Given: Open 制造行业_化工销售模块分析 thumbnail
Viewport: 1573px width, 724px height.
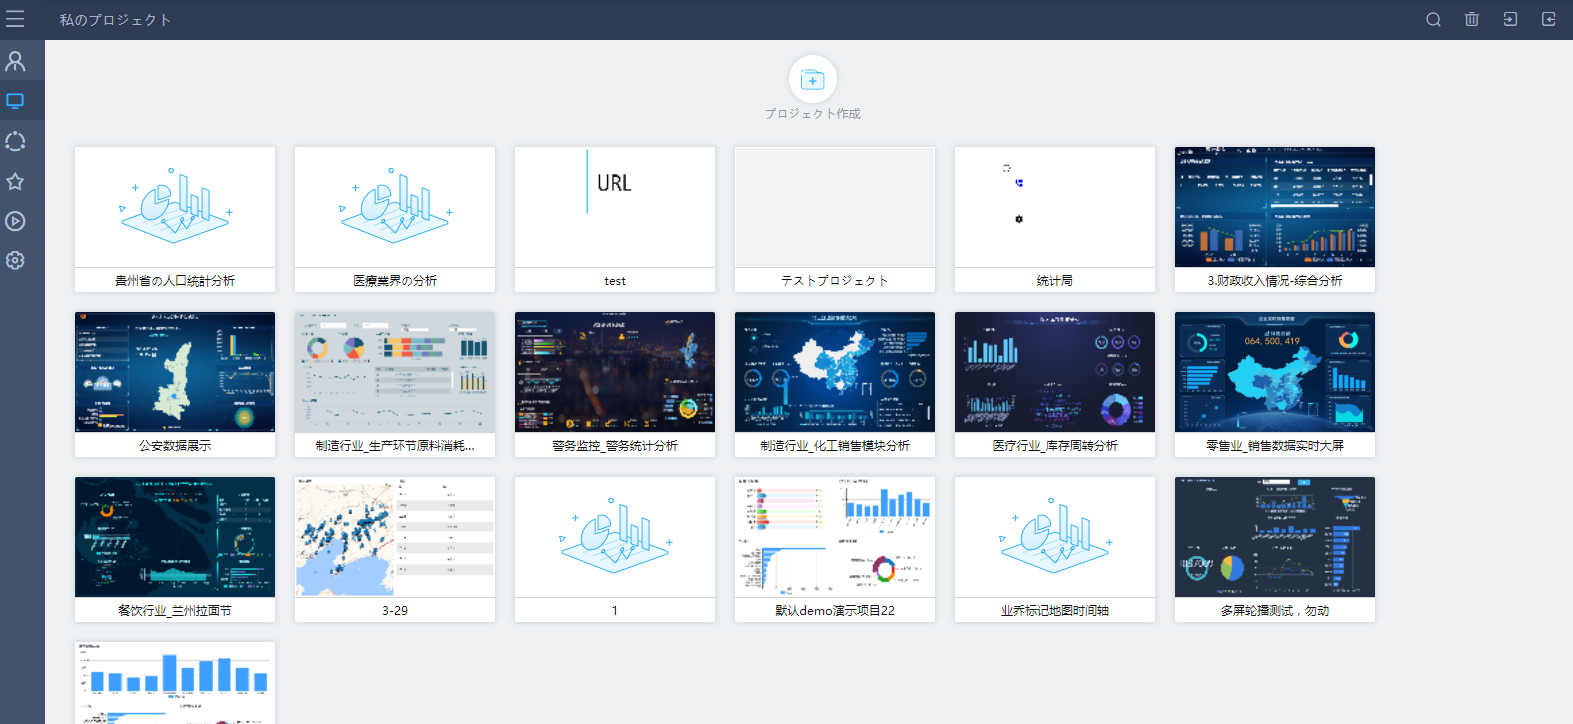Looking at the screenshot, I should pos(835,372).
